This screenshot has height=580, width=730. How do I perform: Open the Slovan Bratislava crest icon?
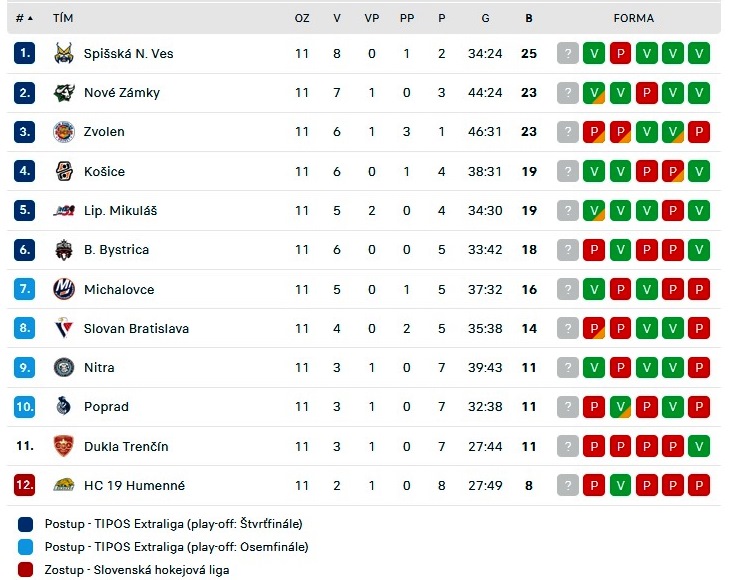(x=64, y=328)
